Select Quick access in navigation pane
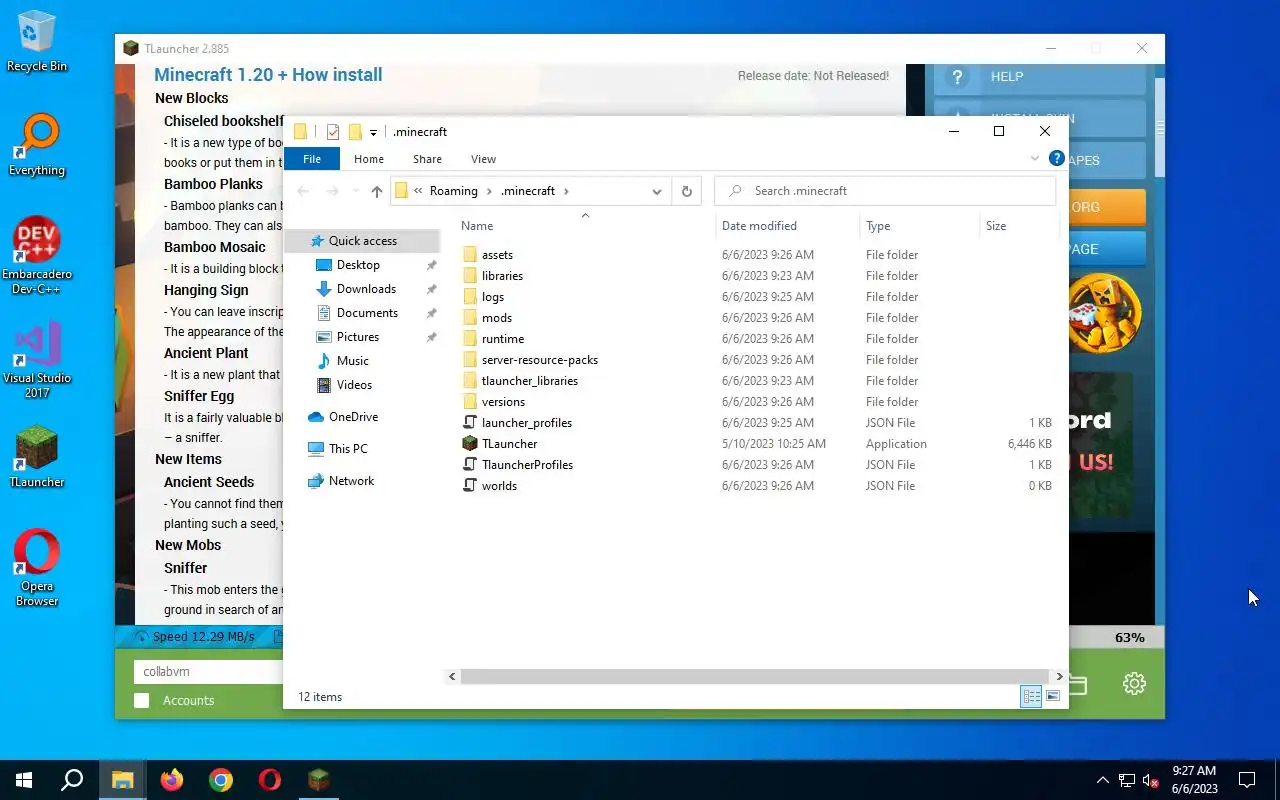This screenshot has height=800, width=1280. click(x=362, y=241)
